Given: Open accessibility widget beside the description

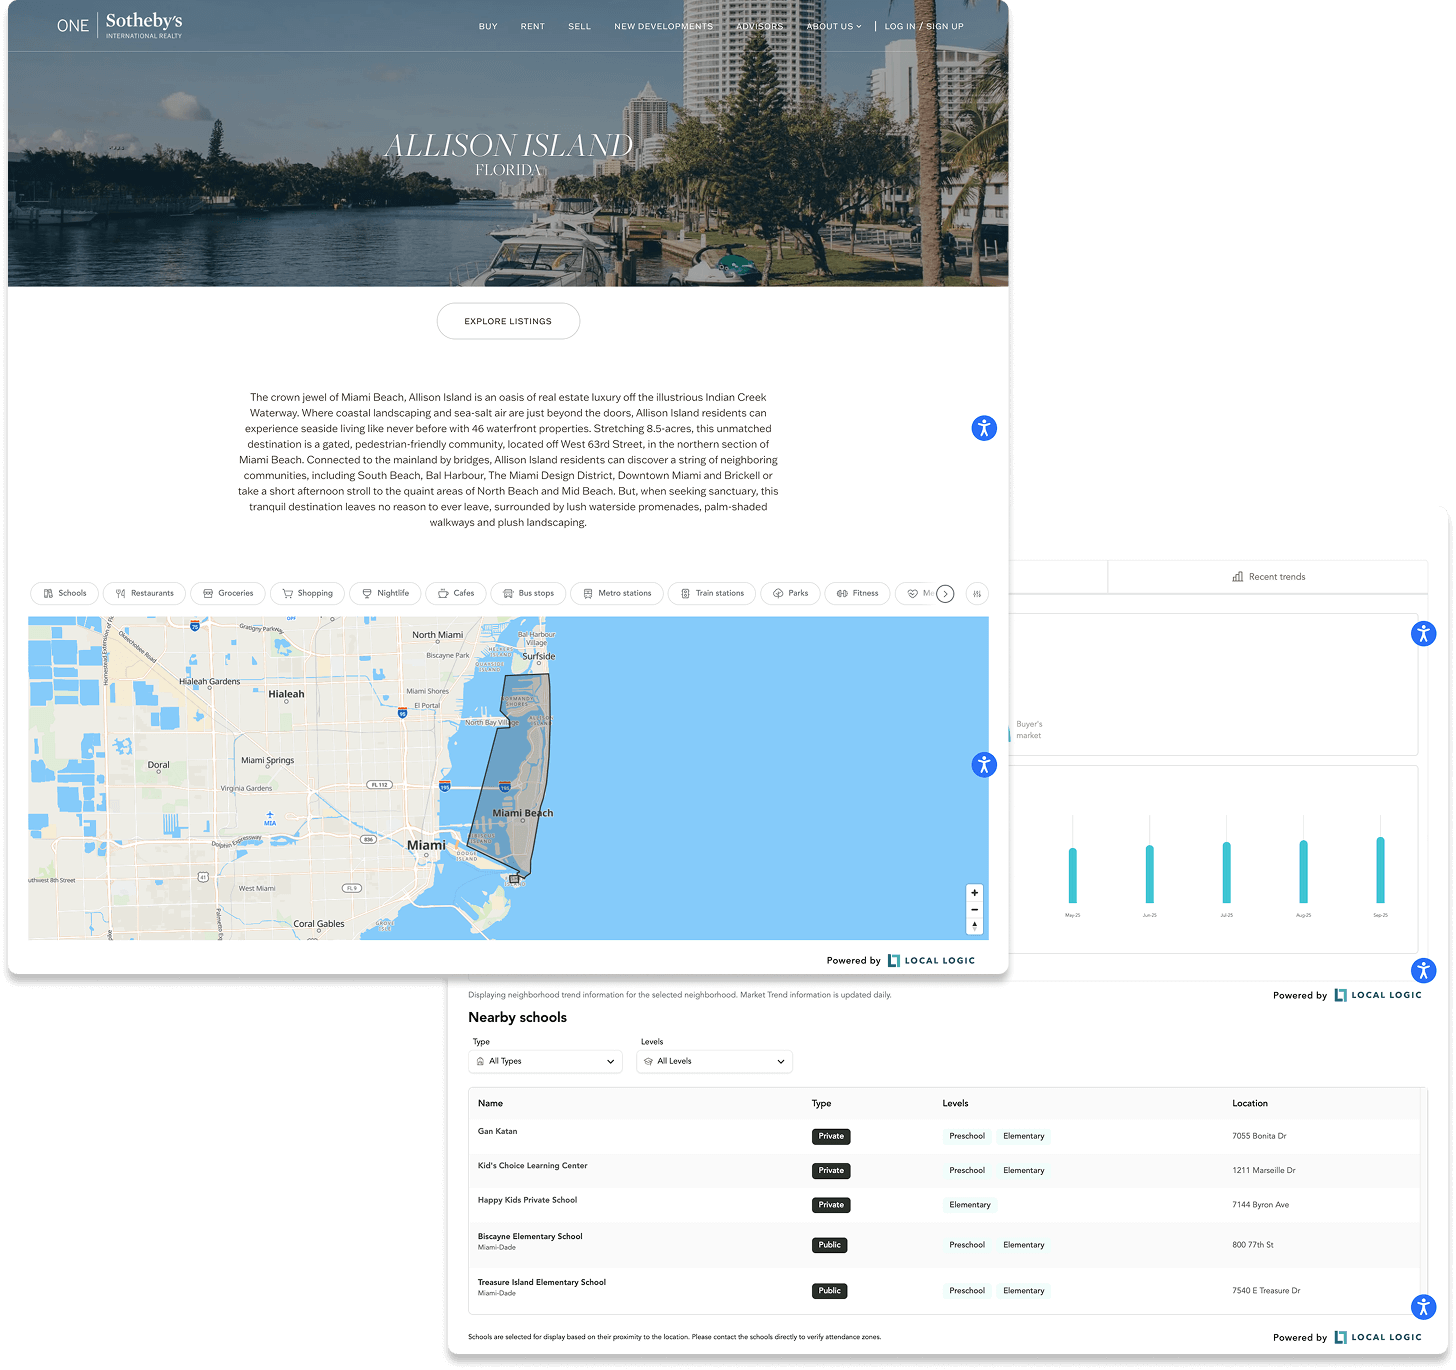Looking at the screenshot, I should click(x=984, y=428).
